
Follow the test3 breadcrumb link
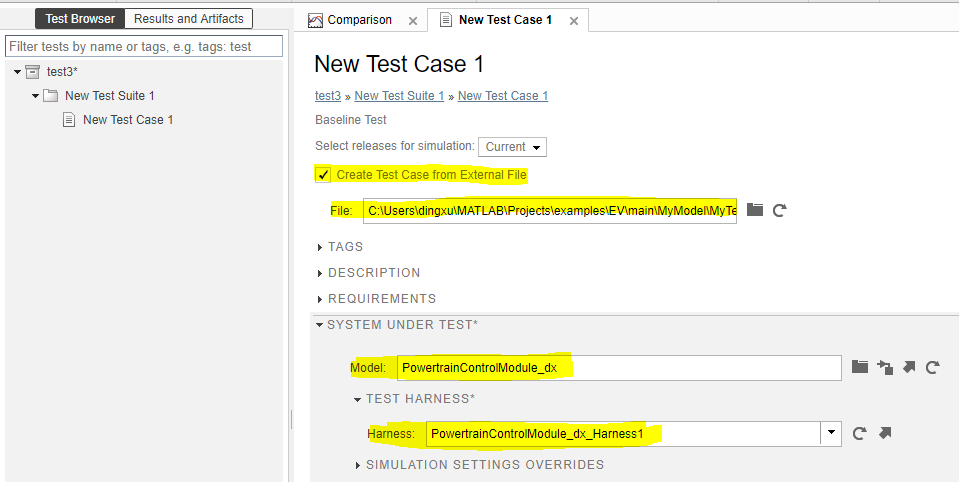click(x=328, y=96)
